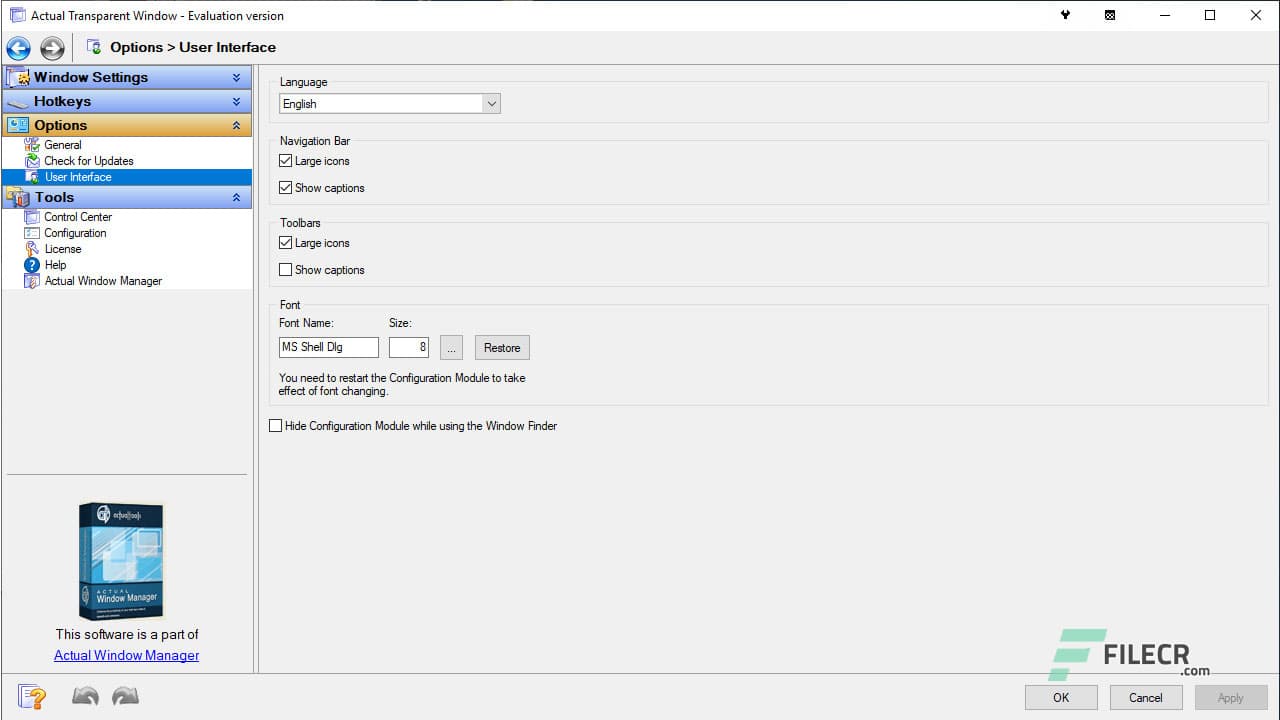The image size is (1280, 720).
Task: Open the Actual Window Manager link
Action: (x=126, y=655)
